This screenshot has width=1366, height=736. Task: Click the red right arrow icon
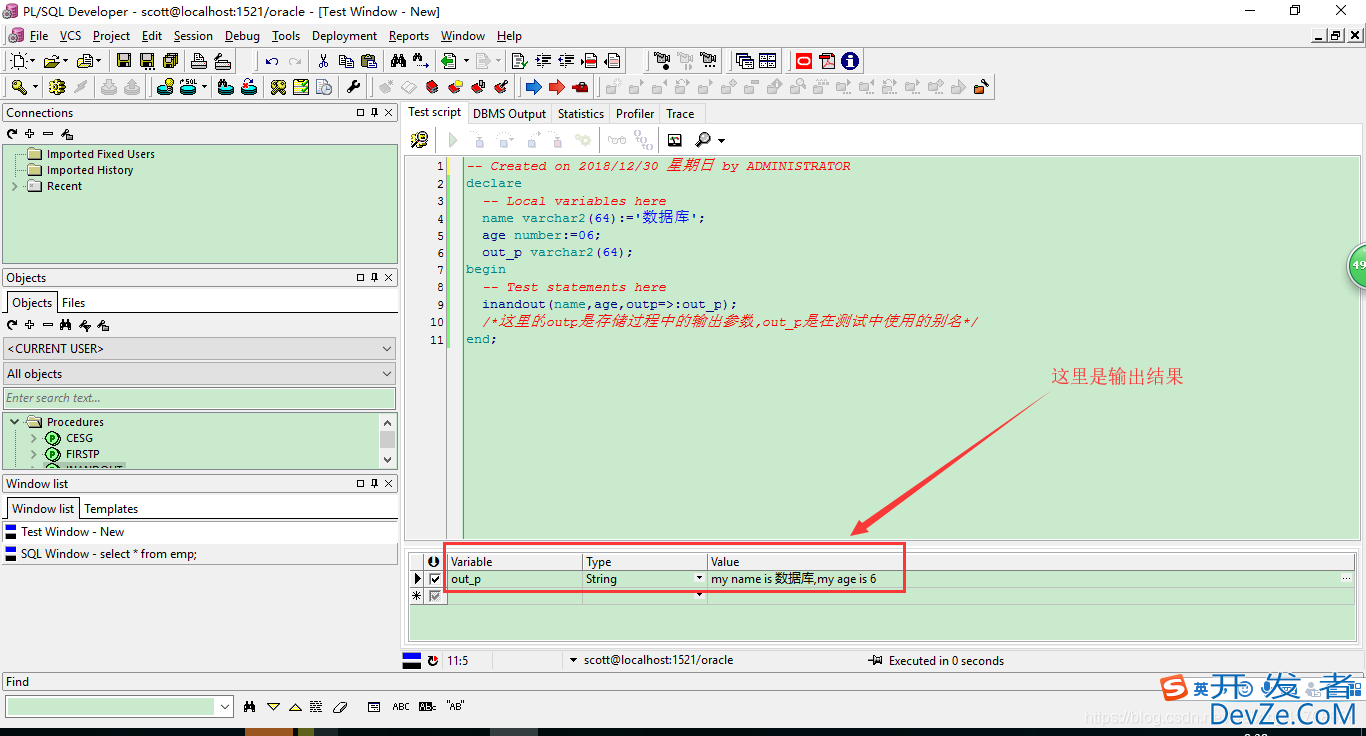click(556, 87)
